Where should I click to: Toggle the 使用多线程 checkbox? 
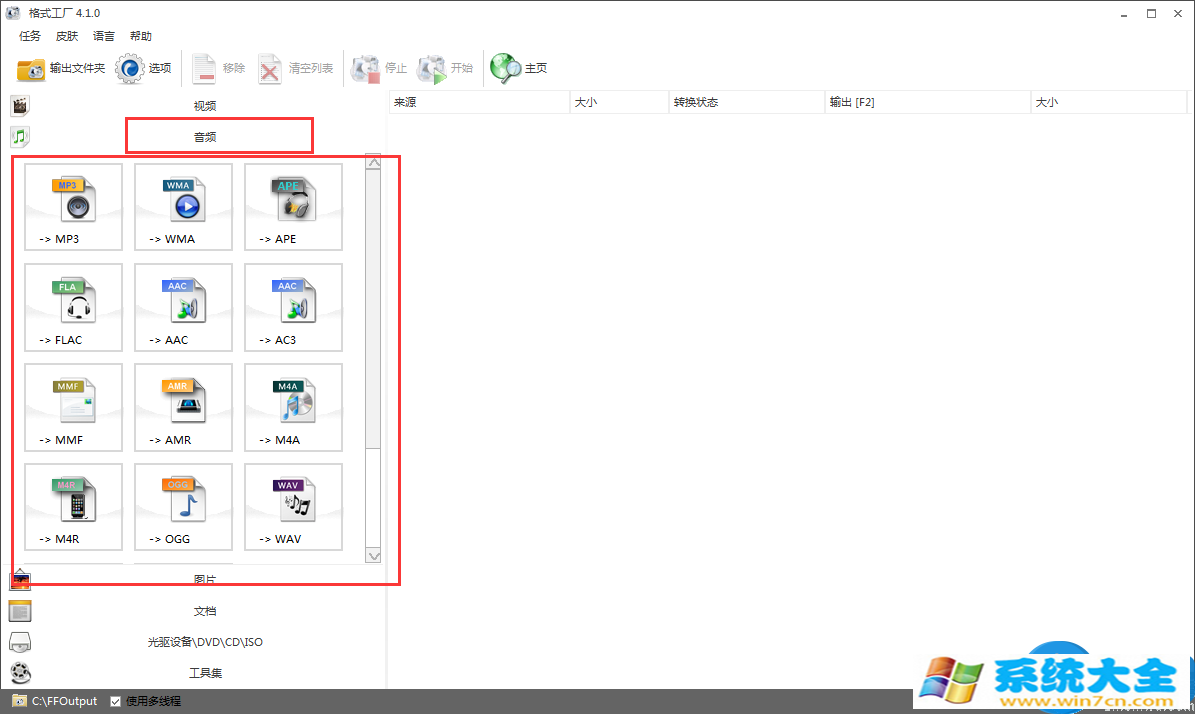tap(116, 701)
